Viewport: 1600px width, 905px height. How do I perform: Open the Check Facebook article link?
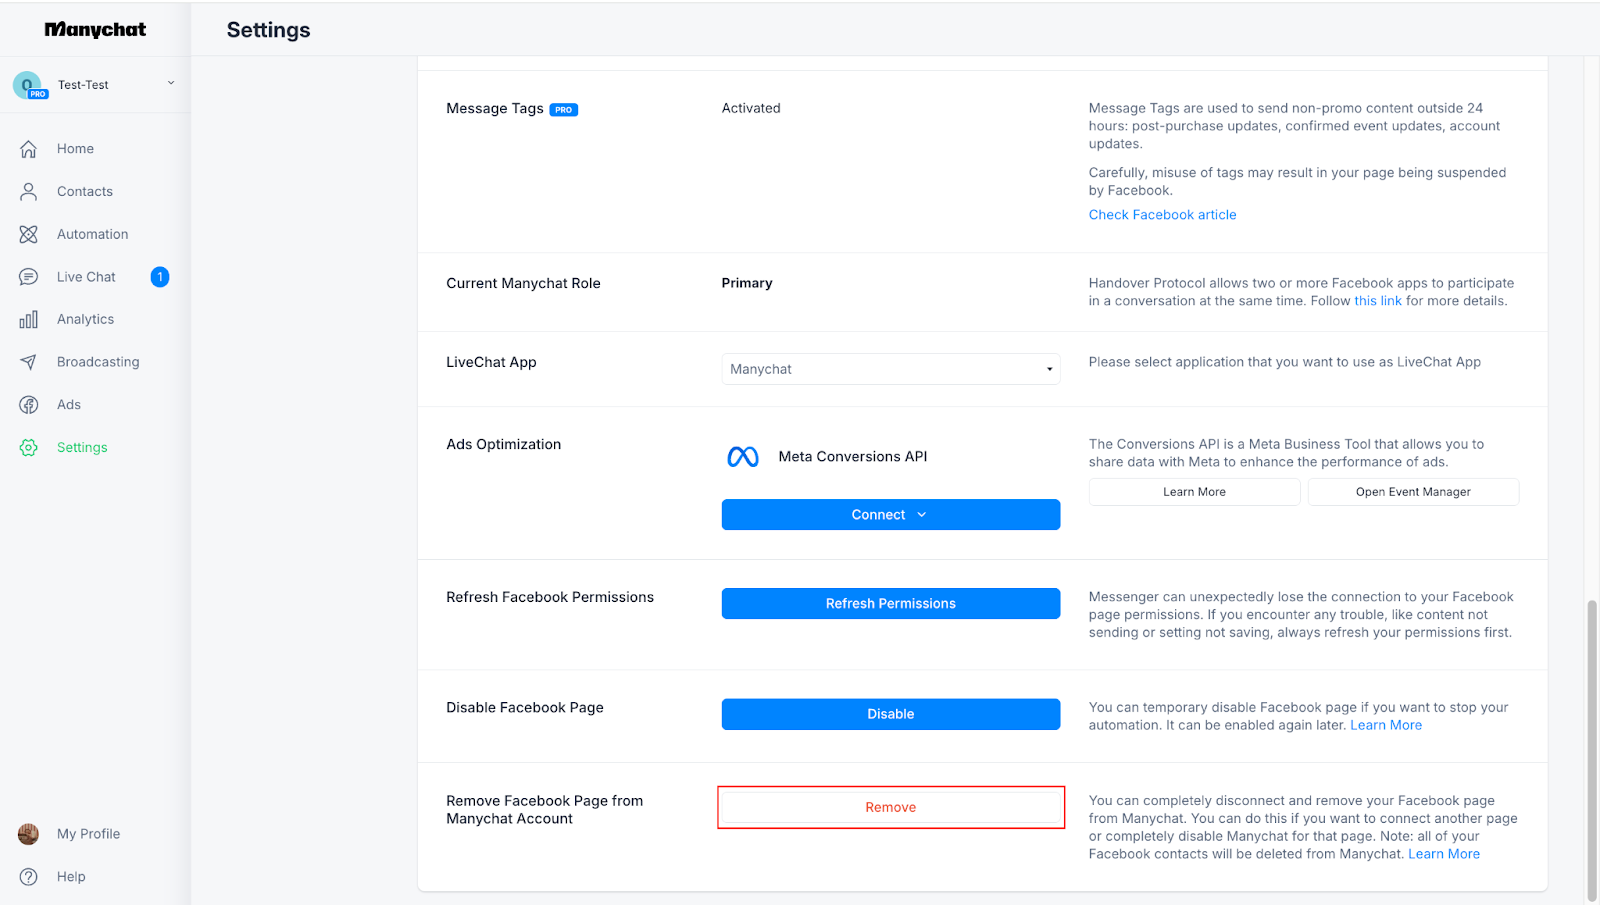coord(1162,215)
